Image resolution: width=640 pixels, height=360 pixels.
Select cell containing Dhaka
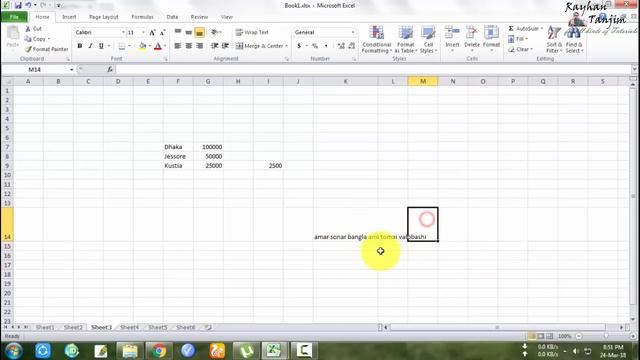point(178,147)
